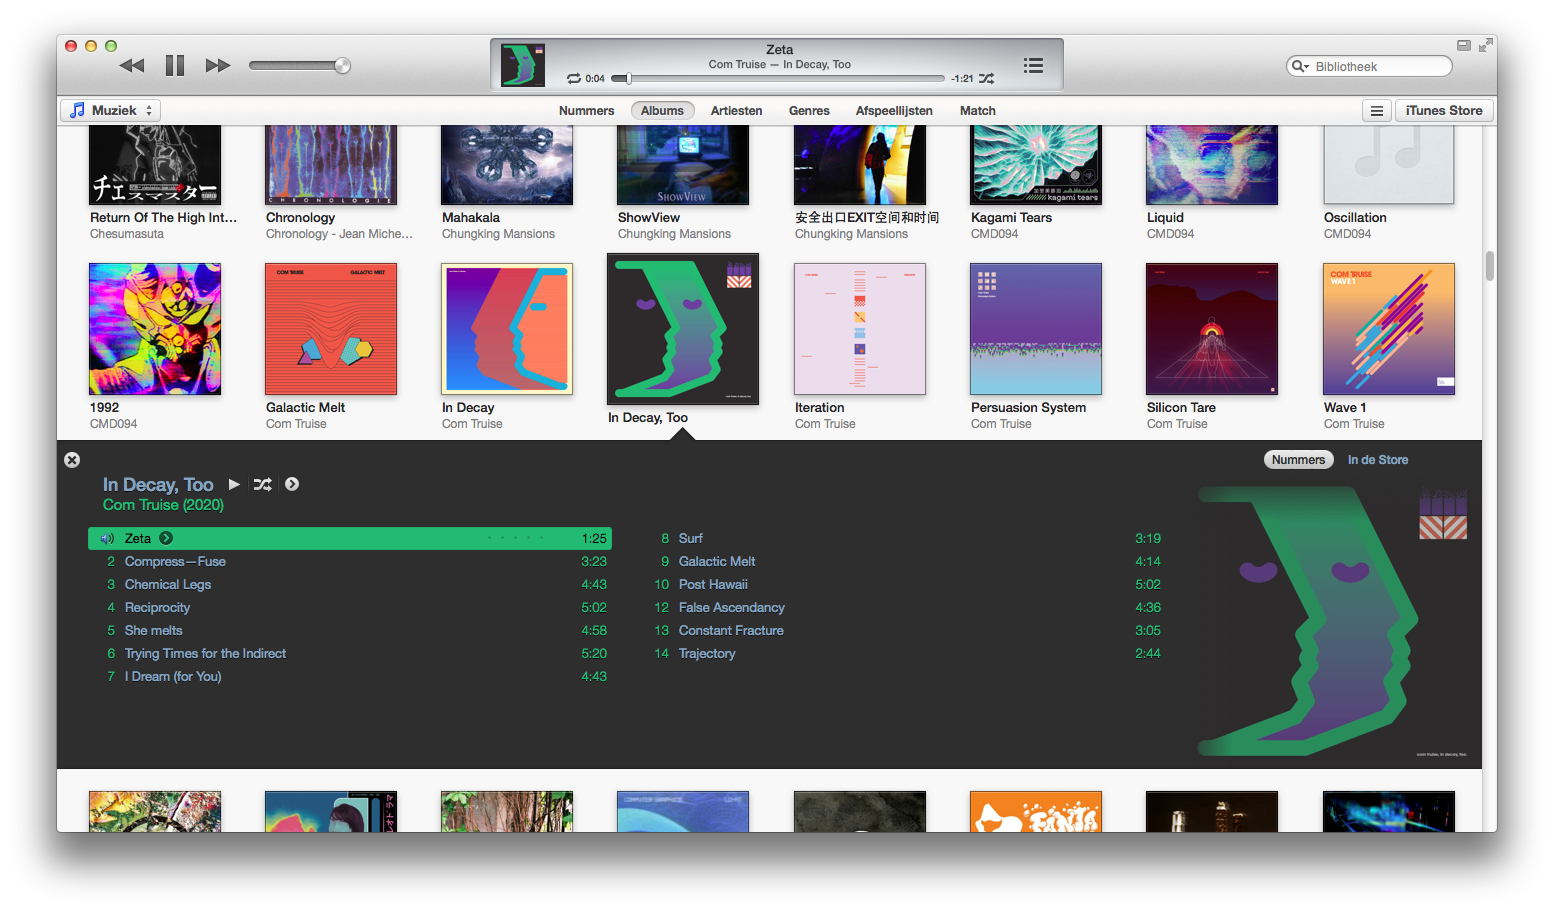Toggle repeat icon beside elapsed time
Screen dimensions: 1554x911
click(574, 78)
